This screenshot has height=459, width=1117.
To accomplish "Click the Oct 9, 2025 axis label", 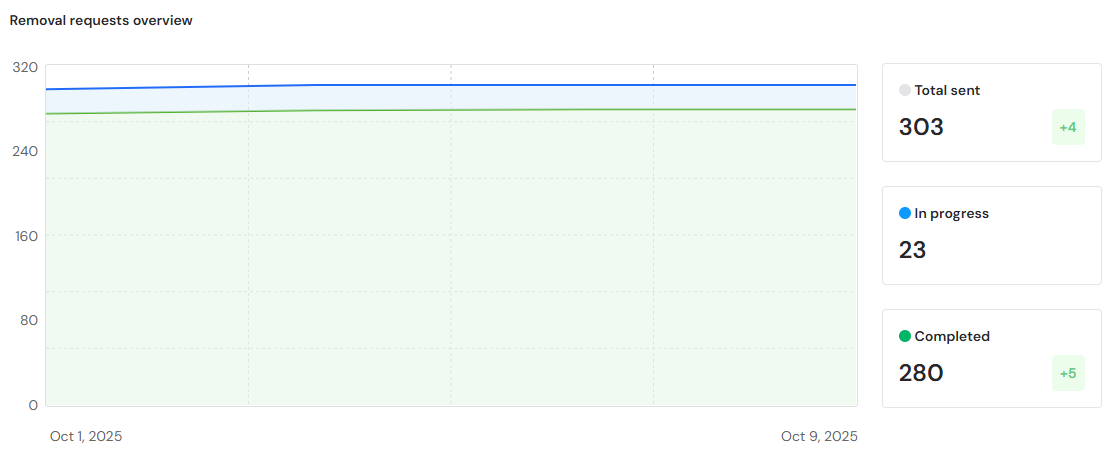I will (x=819, y=436).
